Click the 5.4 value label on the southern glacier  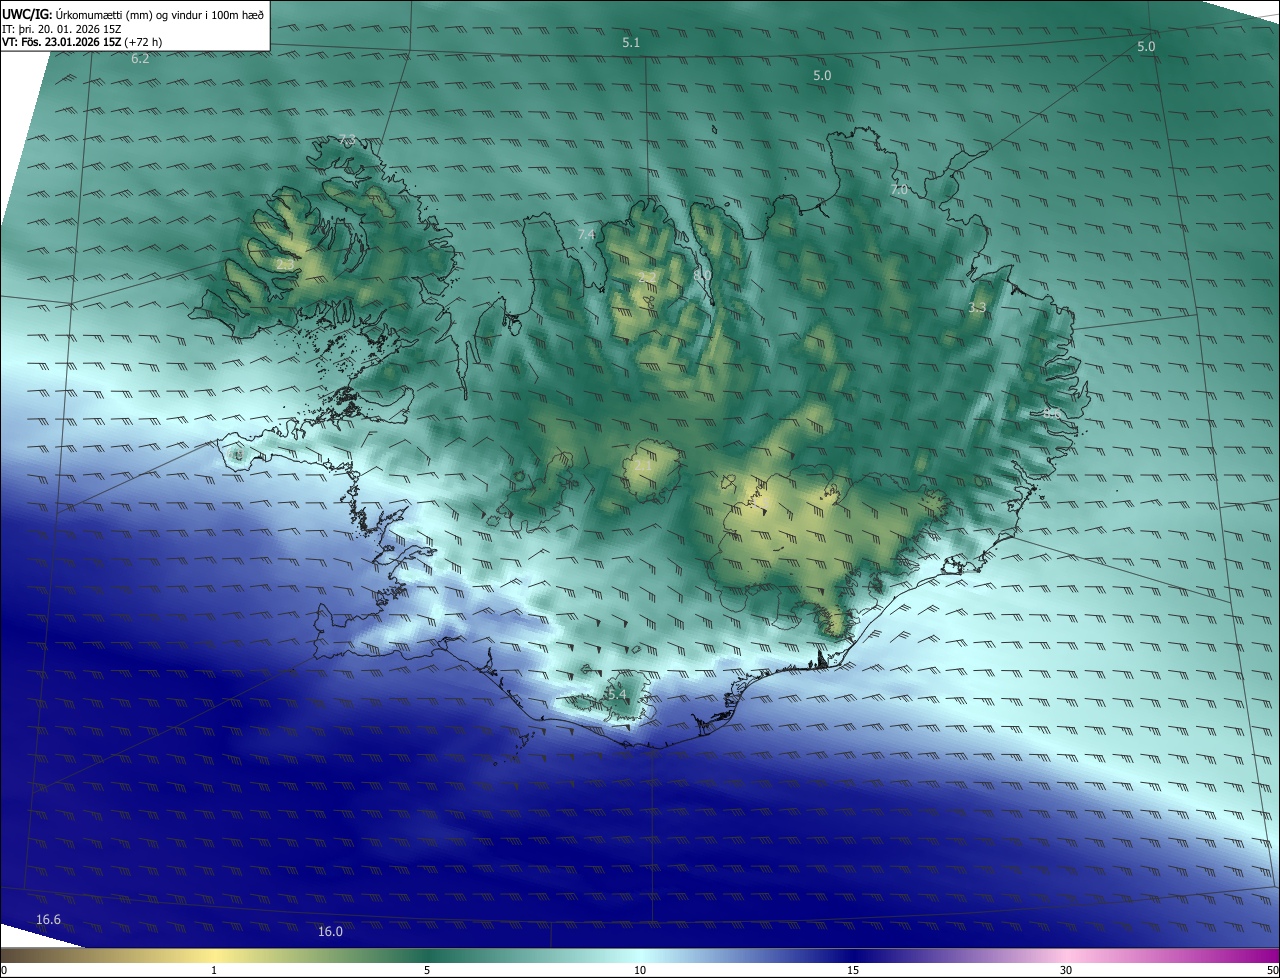click(616, 694)
